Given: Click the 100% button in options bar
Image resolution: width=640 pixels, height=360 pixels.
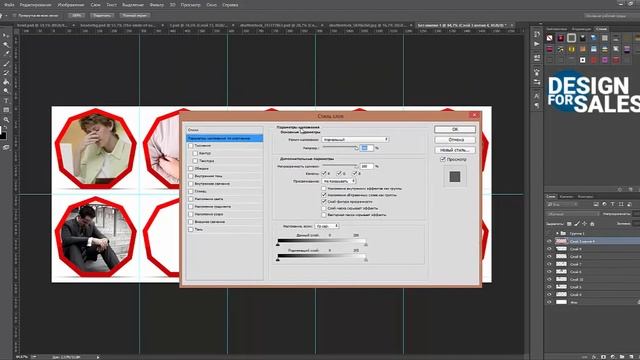Looking at the screenshot, I should [x=76, y=16].
